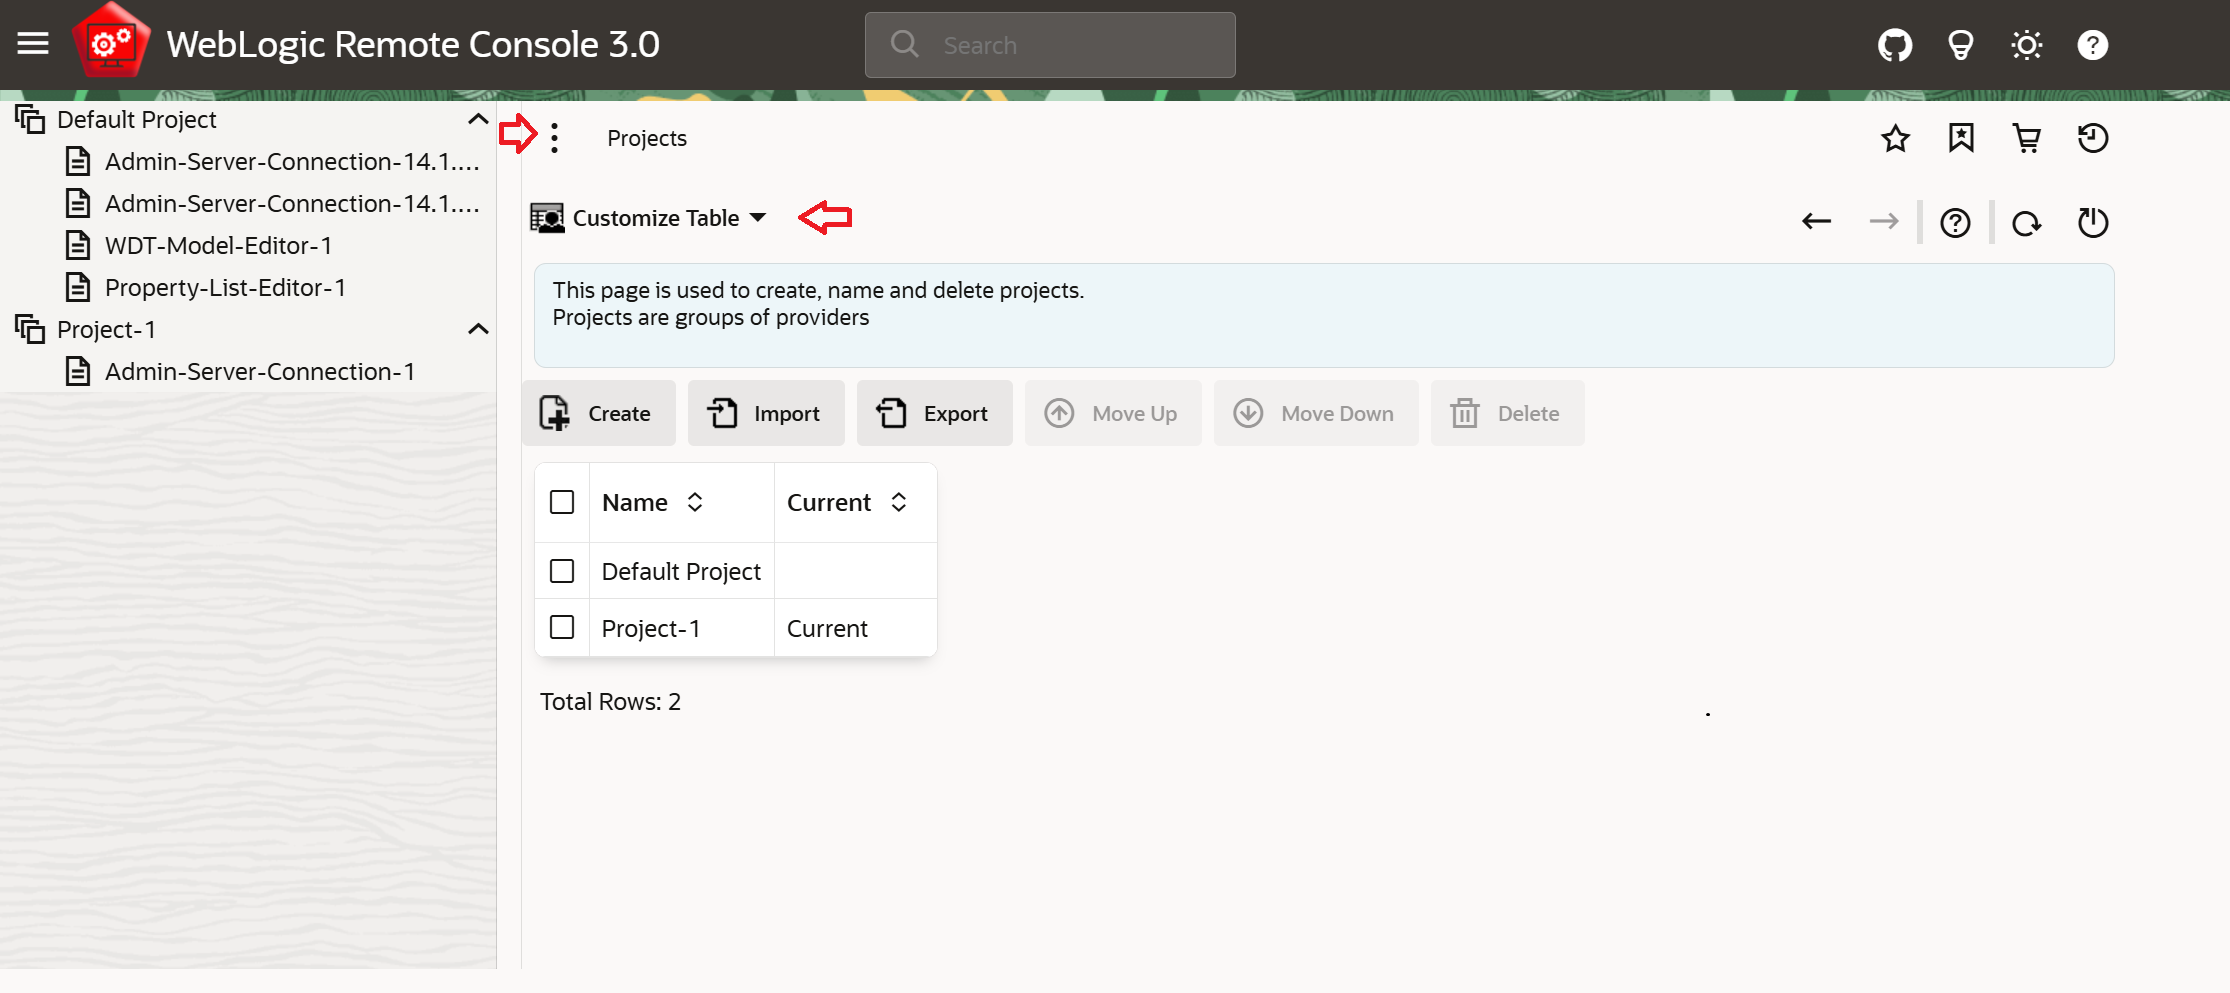The image size is (2230, 993).
Task: Open the three-dot kebab menu beside Projects
Action: click(554, 138)
